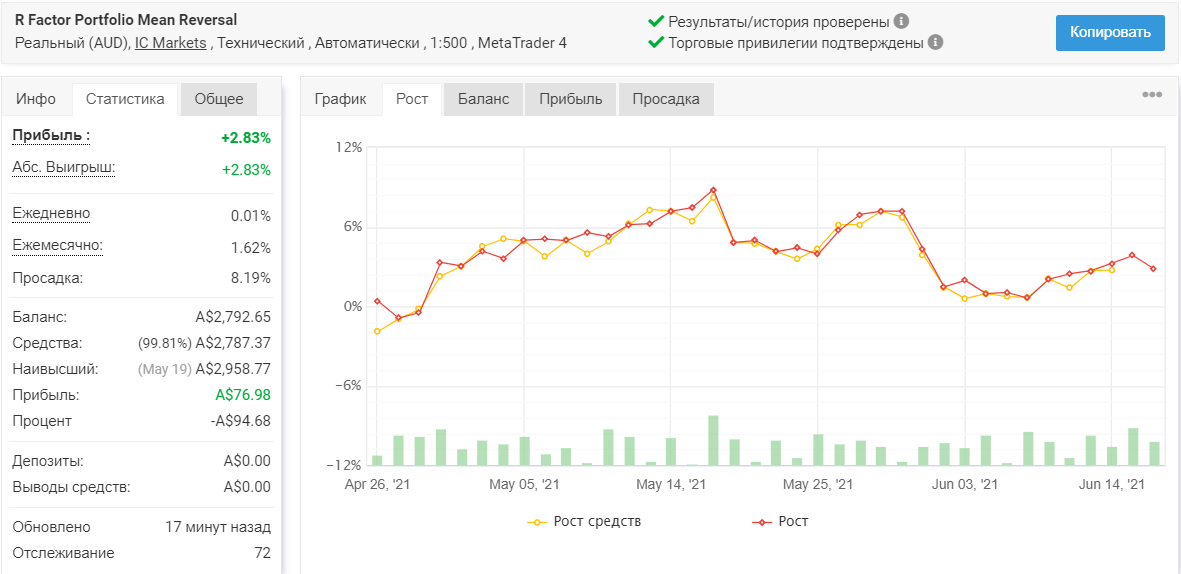
Task: Select the График chart tab
Action: 340,99
